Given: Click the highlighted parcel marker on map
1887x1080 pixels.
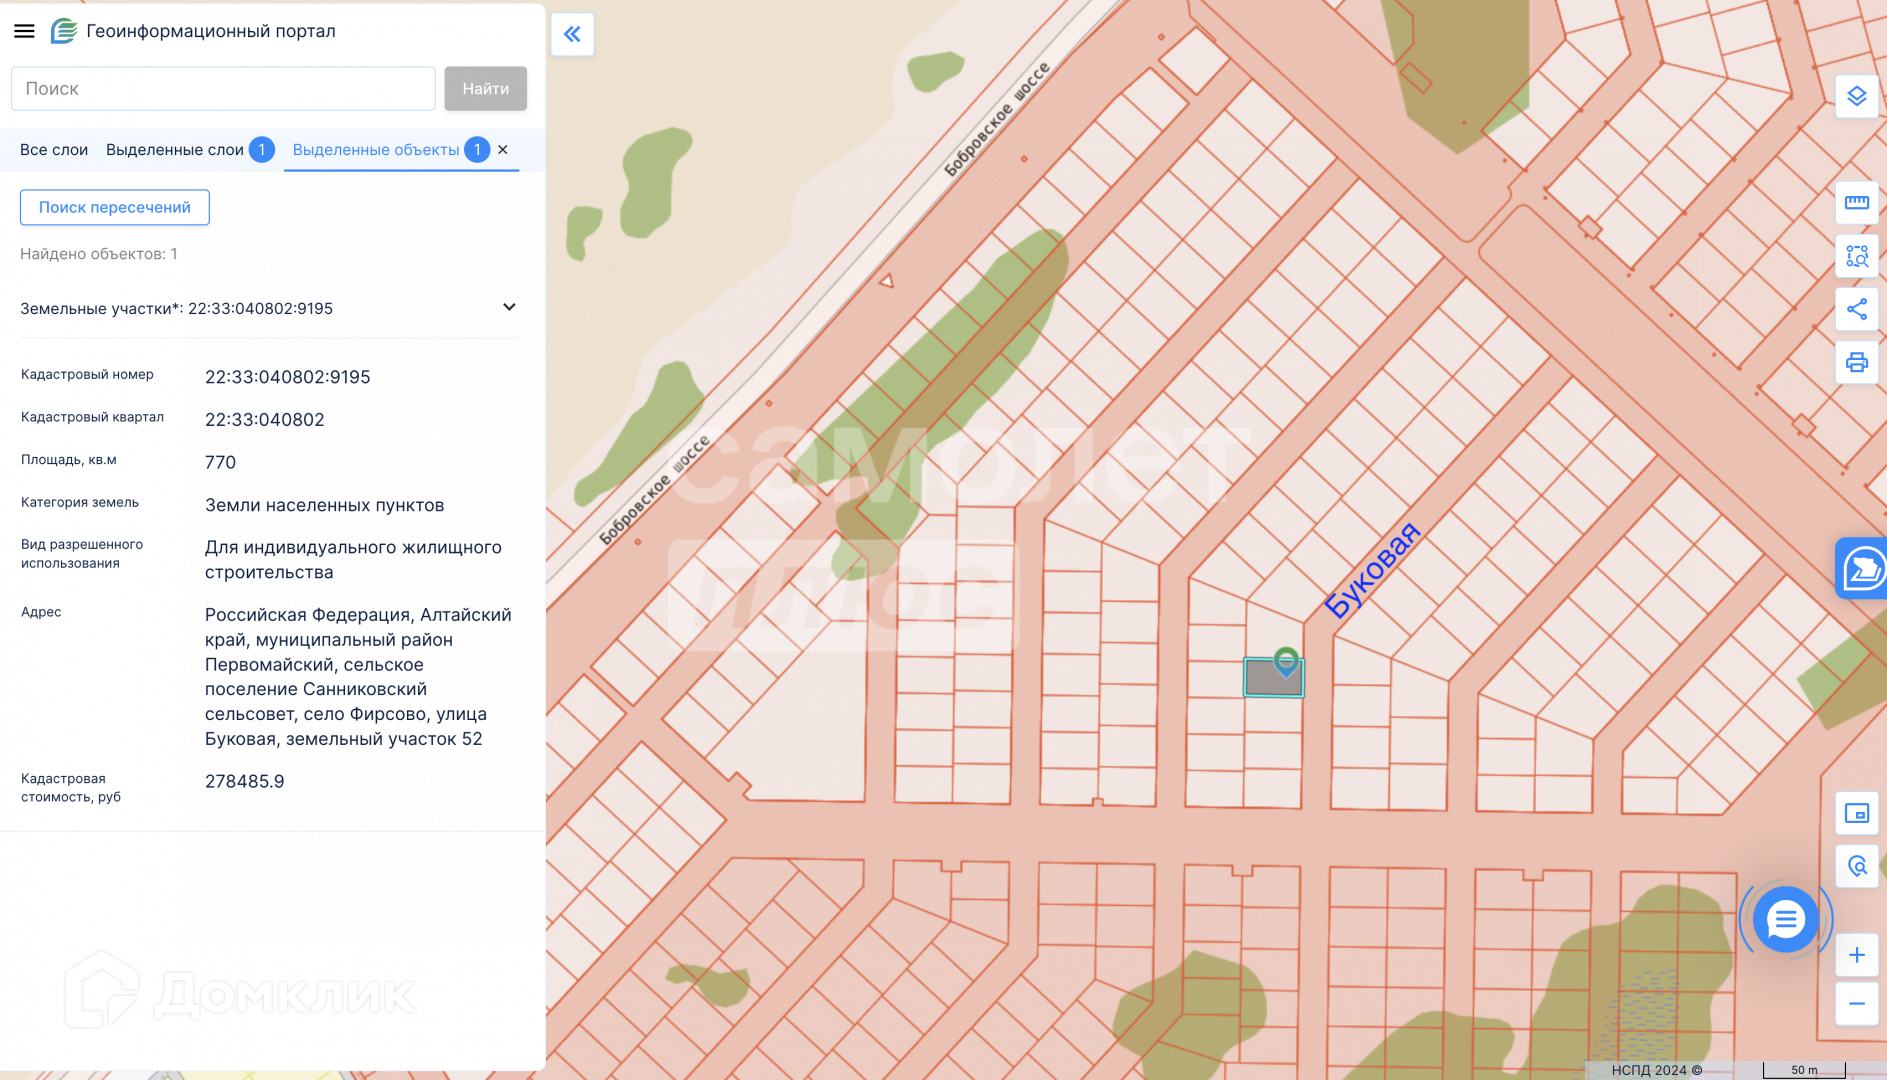Looking at the screenshot, I should (1285, 662).
